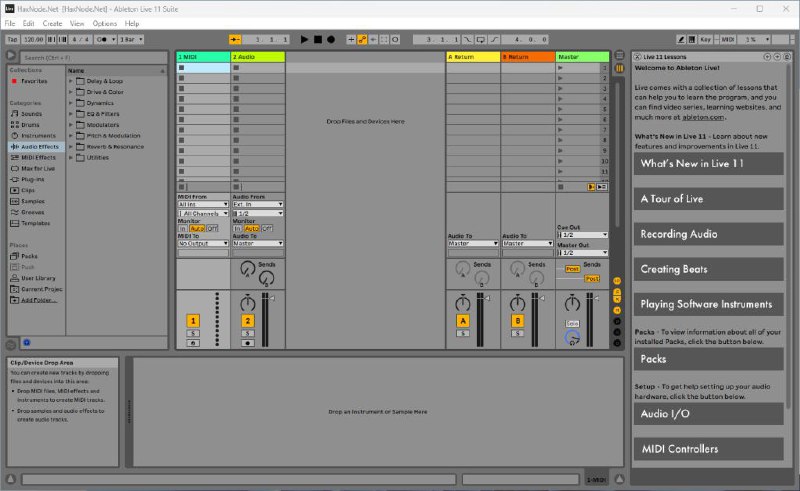Toggle MIDI Arrangement Overdub plus icon
The height and width of the screenshot is (491, 800).
point(351,39)
